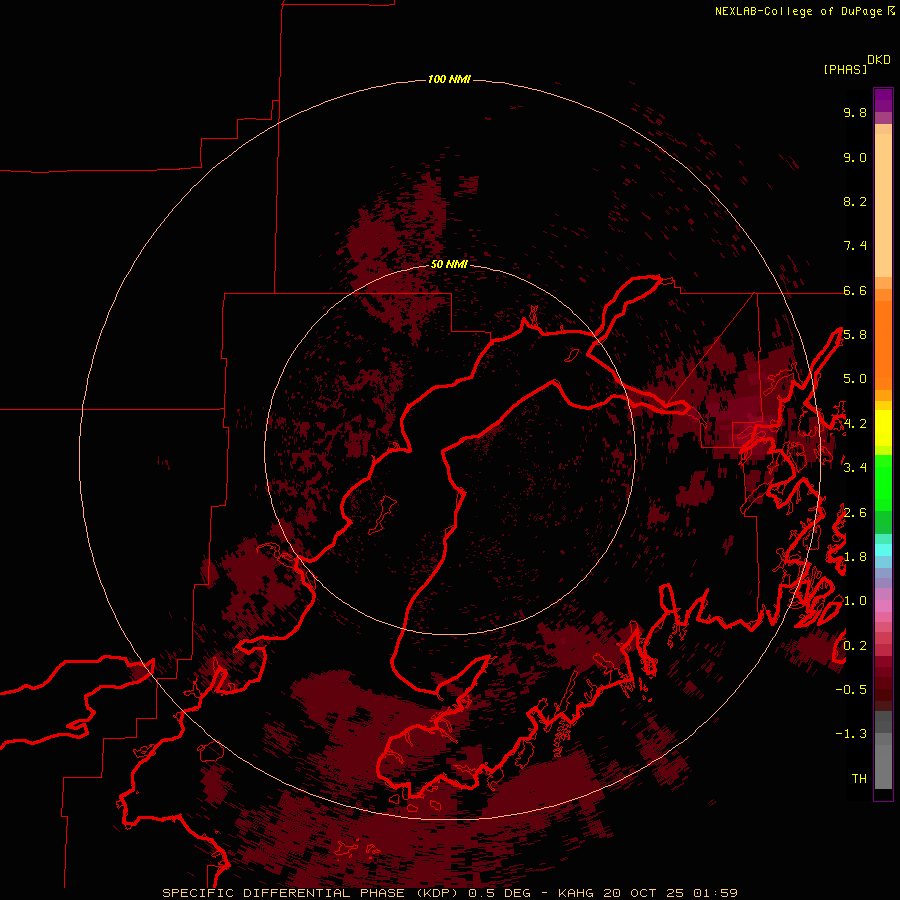Click the -1.3 value on color scale

(x=851, y=734)
